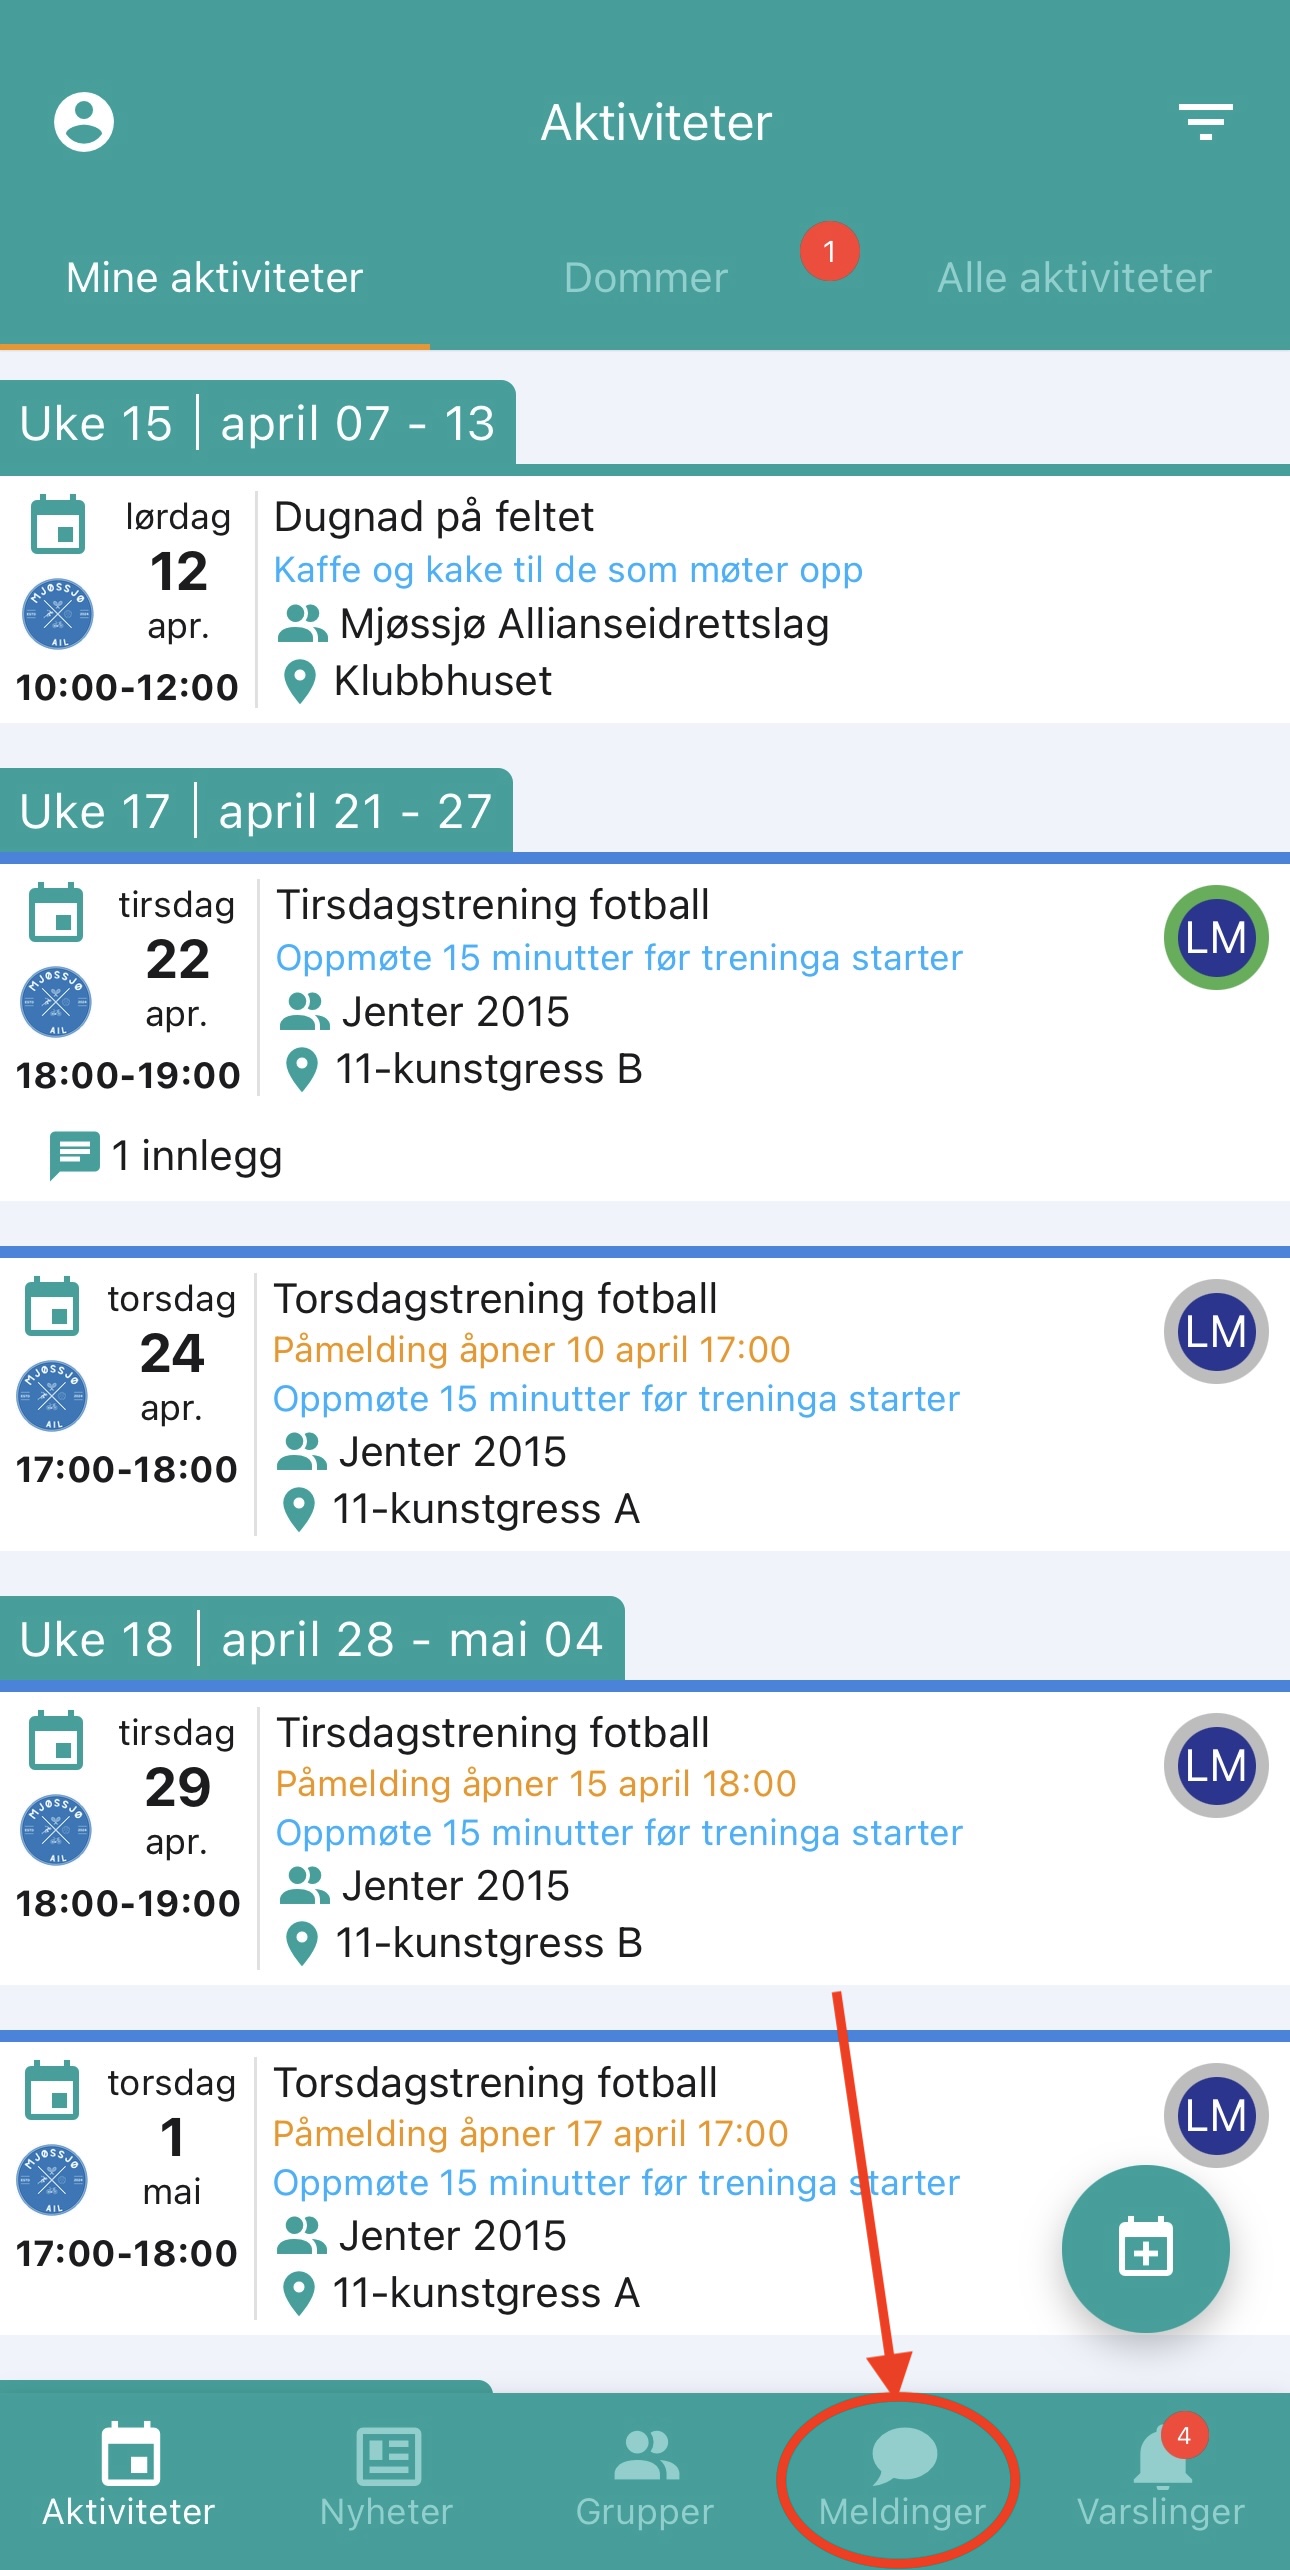Viewport: 1290px width, 2570px height.
Task: Open Tirsdagstrening fotball on April 22
Action: tap(492, 905)
